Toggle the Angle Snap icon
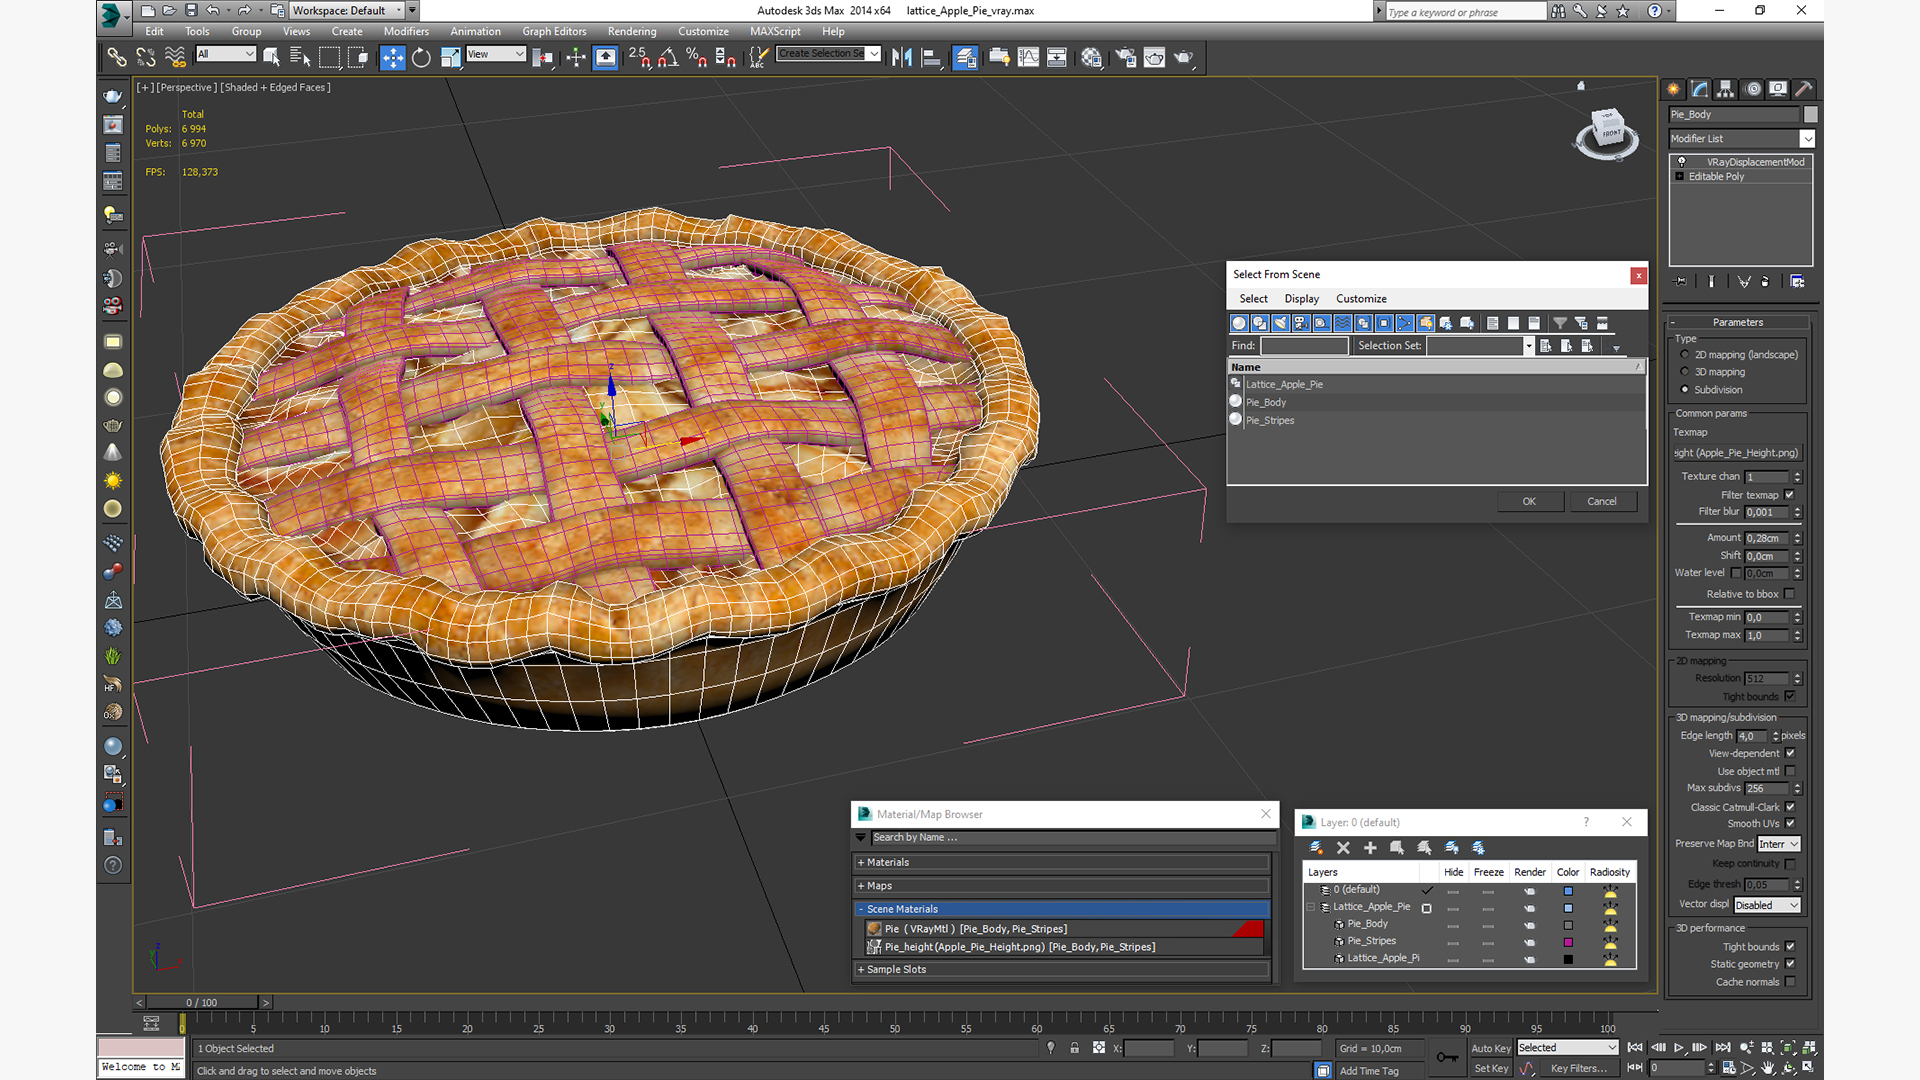The width and height of the screenshot is (1920, 1080). point(668,58)
